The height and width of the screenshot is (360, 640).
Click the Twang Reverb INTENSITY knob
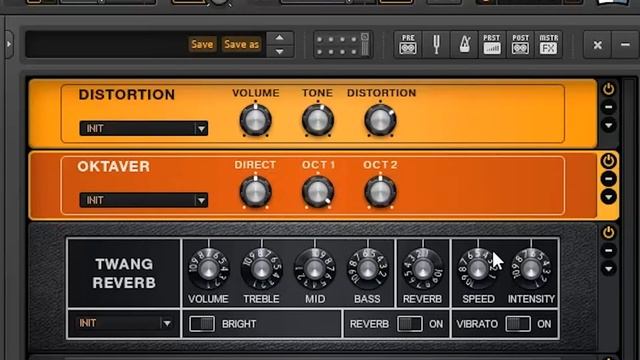[x=531, y=269]
